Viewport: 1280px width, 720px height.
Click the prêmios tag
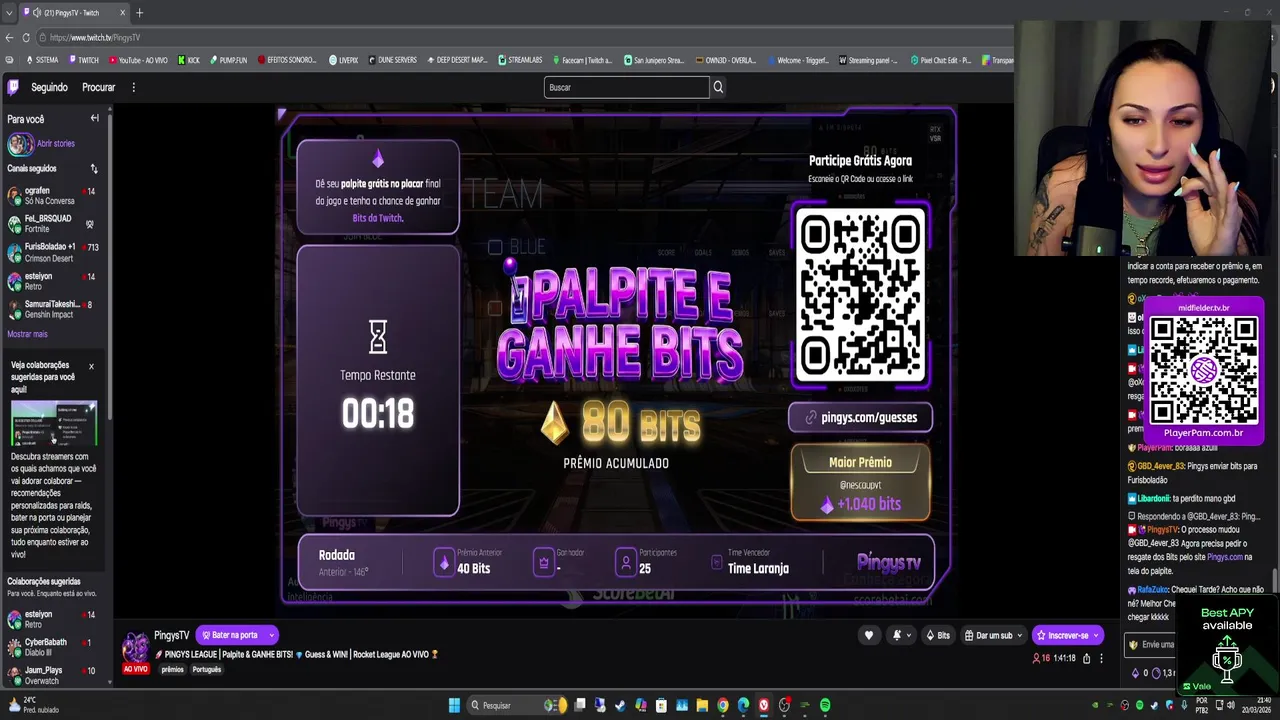[x=173, y=669]
